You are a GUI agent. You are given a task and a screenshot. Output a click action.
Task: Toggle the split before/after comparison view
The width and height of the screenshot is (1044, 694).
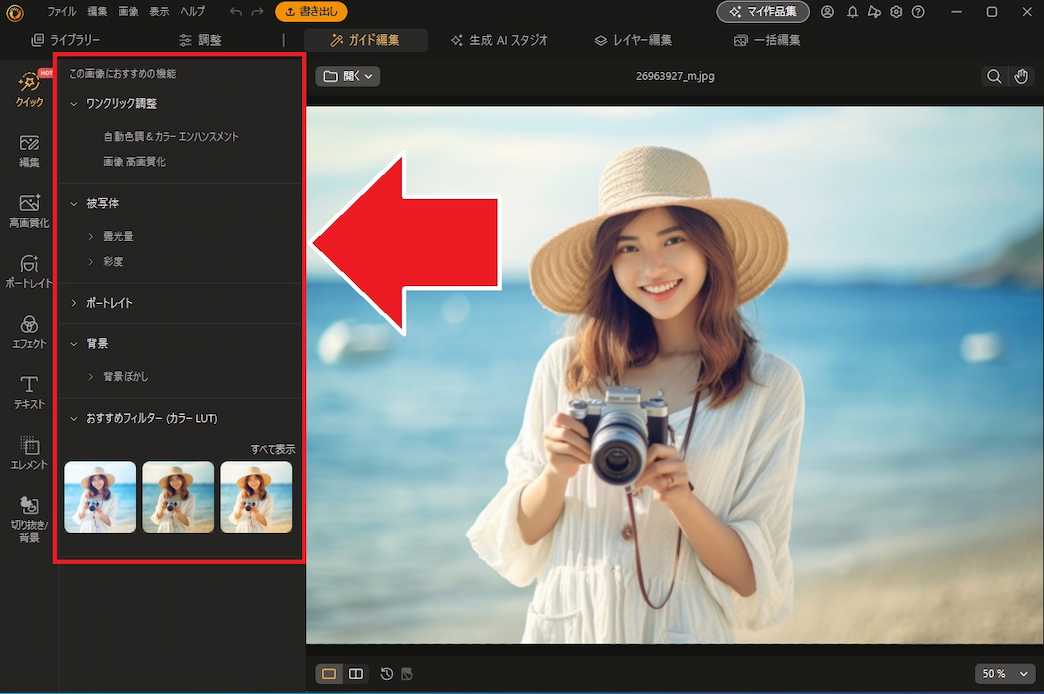[356, 673]
